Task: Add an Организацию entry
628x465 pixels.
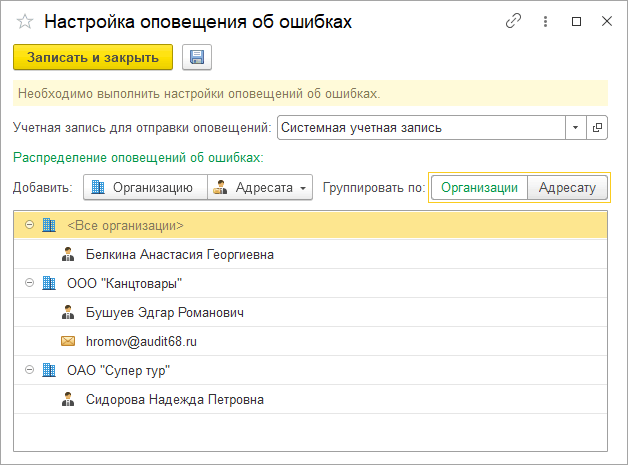Action: (x=144, y=187)
